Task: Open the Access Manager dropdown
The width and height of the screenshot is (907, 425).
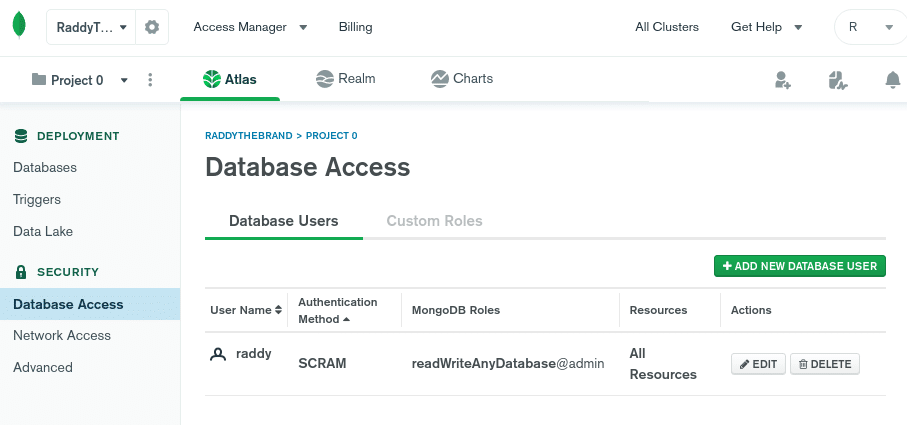Action: click(x=250, y=27)
